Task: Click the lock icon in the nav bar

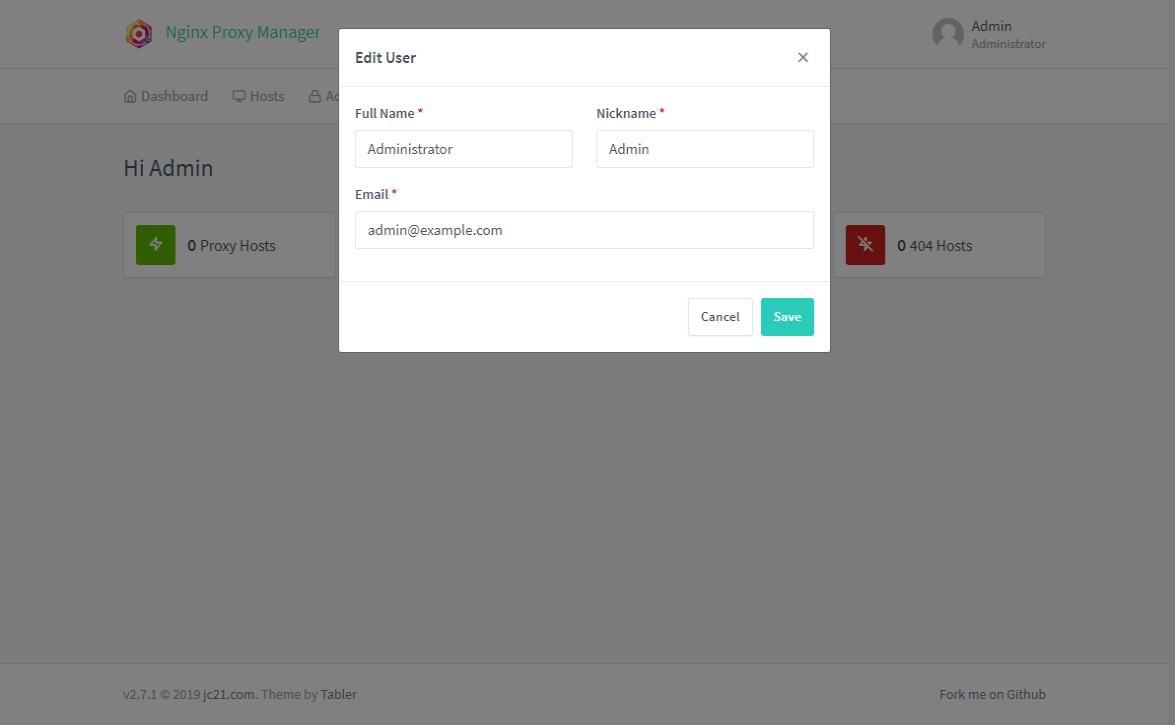Action: 315,96
